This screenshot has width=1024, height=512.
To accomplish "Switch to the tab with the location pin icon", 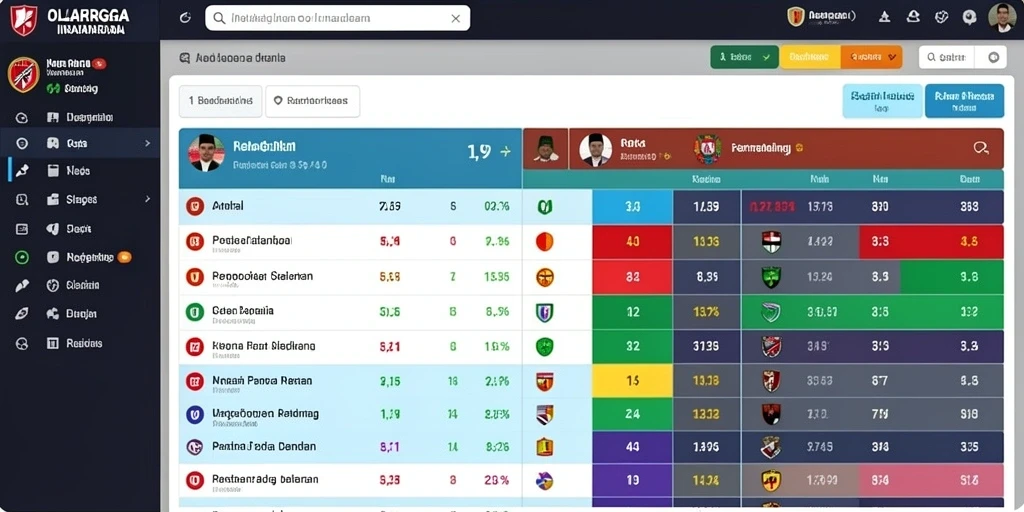I will pyautogui.click(x=312, y=101).
